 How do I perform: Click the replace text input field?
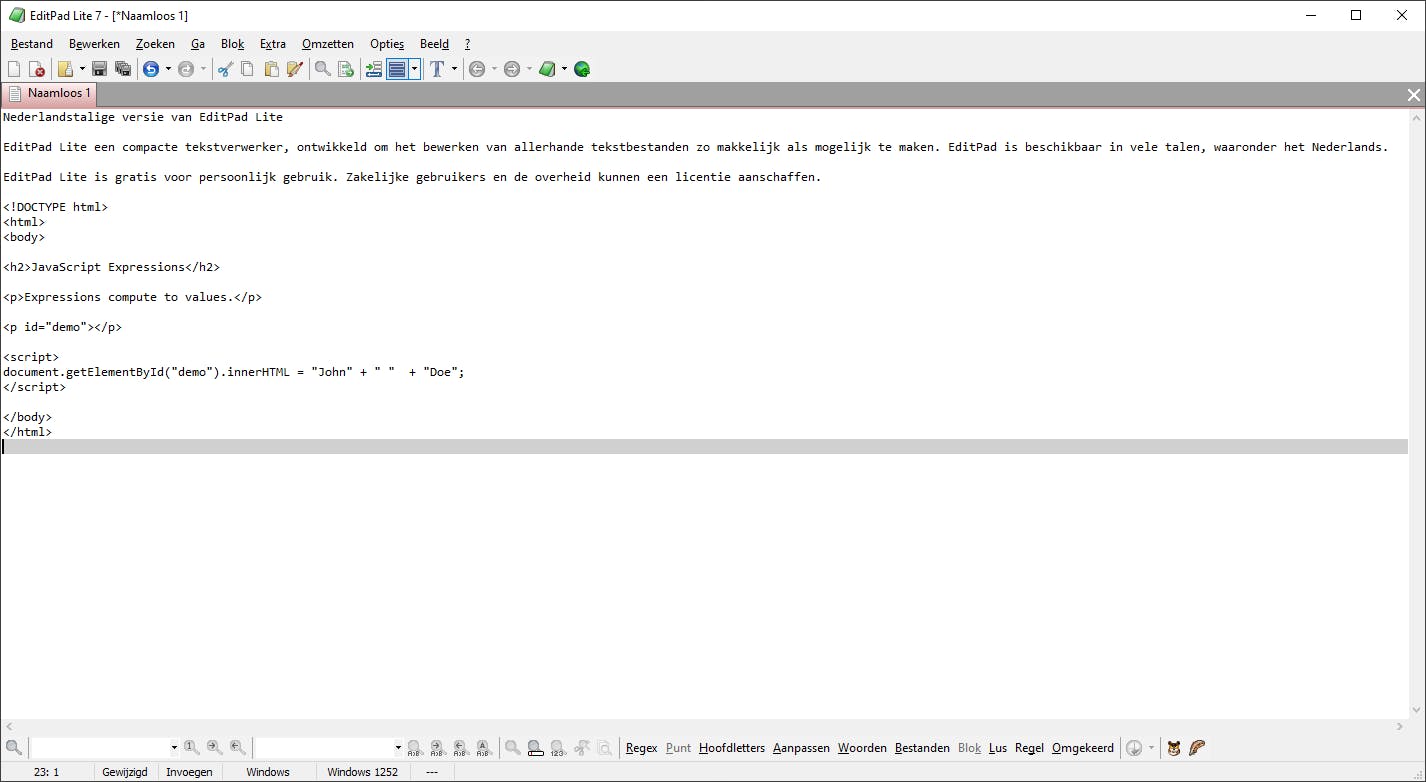(323, 747)
